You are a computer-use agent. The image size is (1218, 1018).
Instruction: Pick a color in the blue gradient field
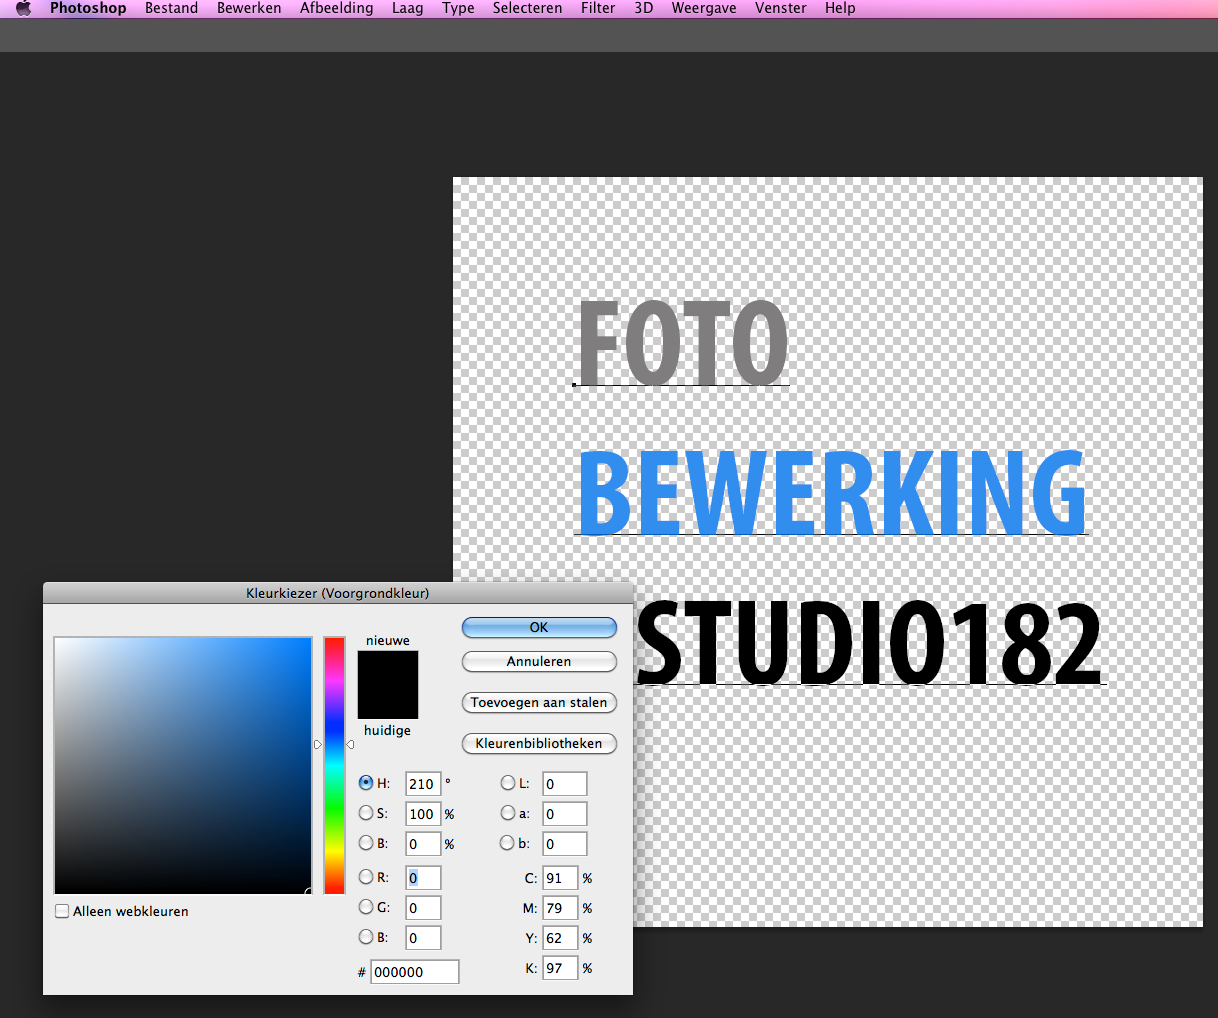tap(183, 765)
